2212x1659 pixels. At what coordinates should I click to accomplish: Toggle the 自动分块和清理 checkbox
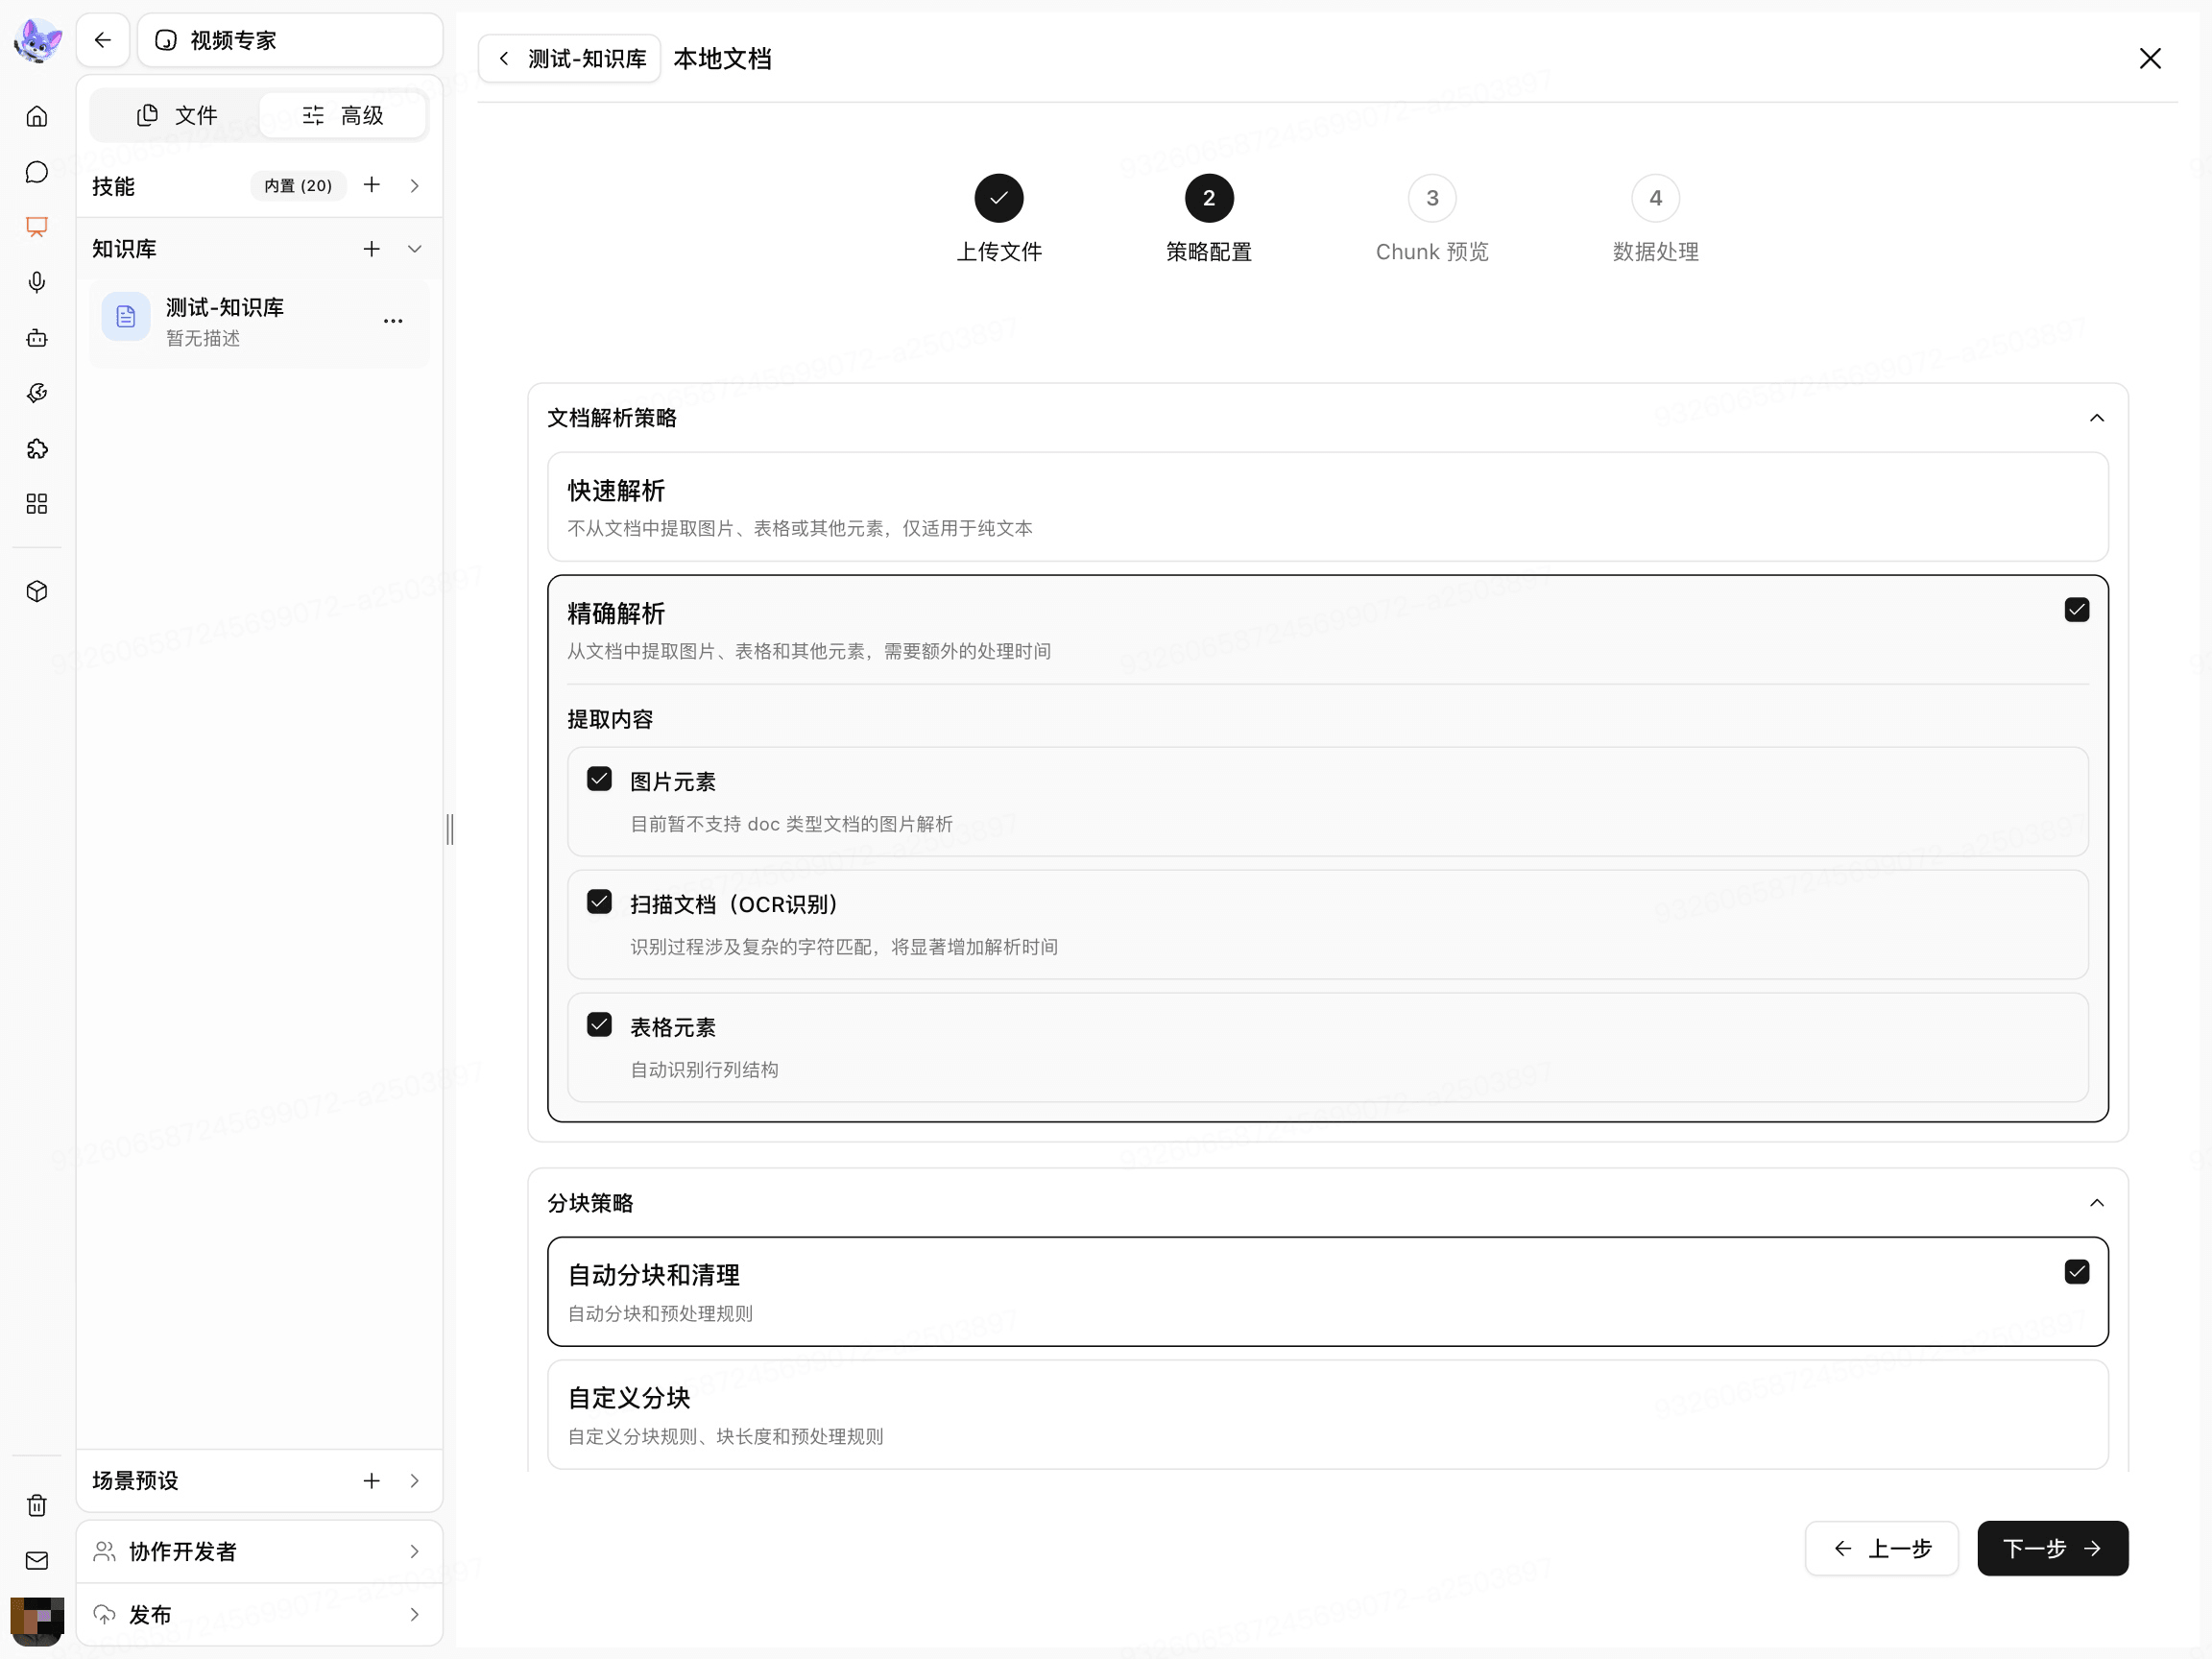pyautogui.click(x=2076, y=1272)
